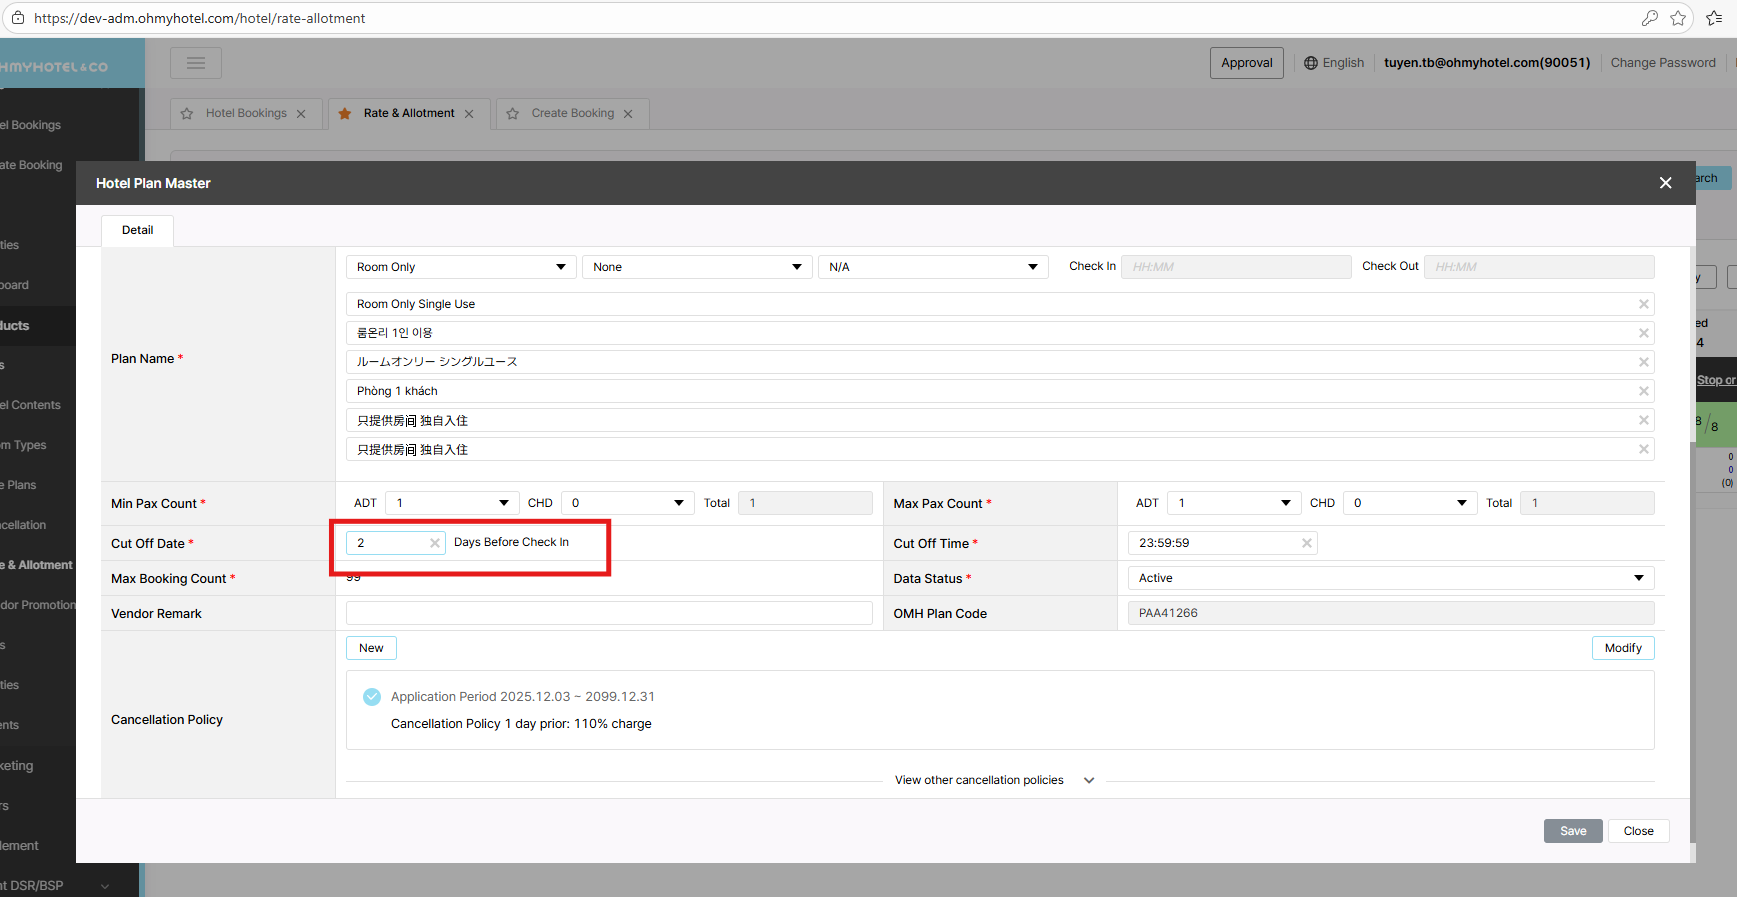
Task: Click the Vendor Remark input field
Action: [x=609, y=613]
